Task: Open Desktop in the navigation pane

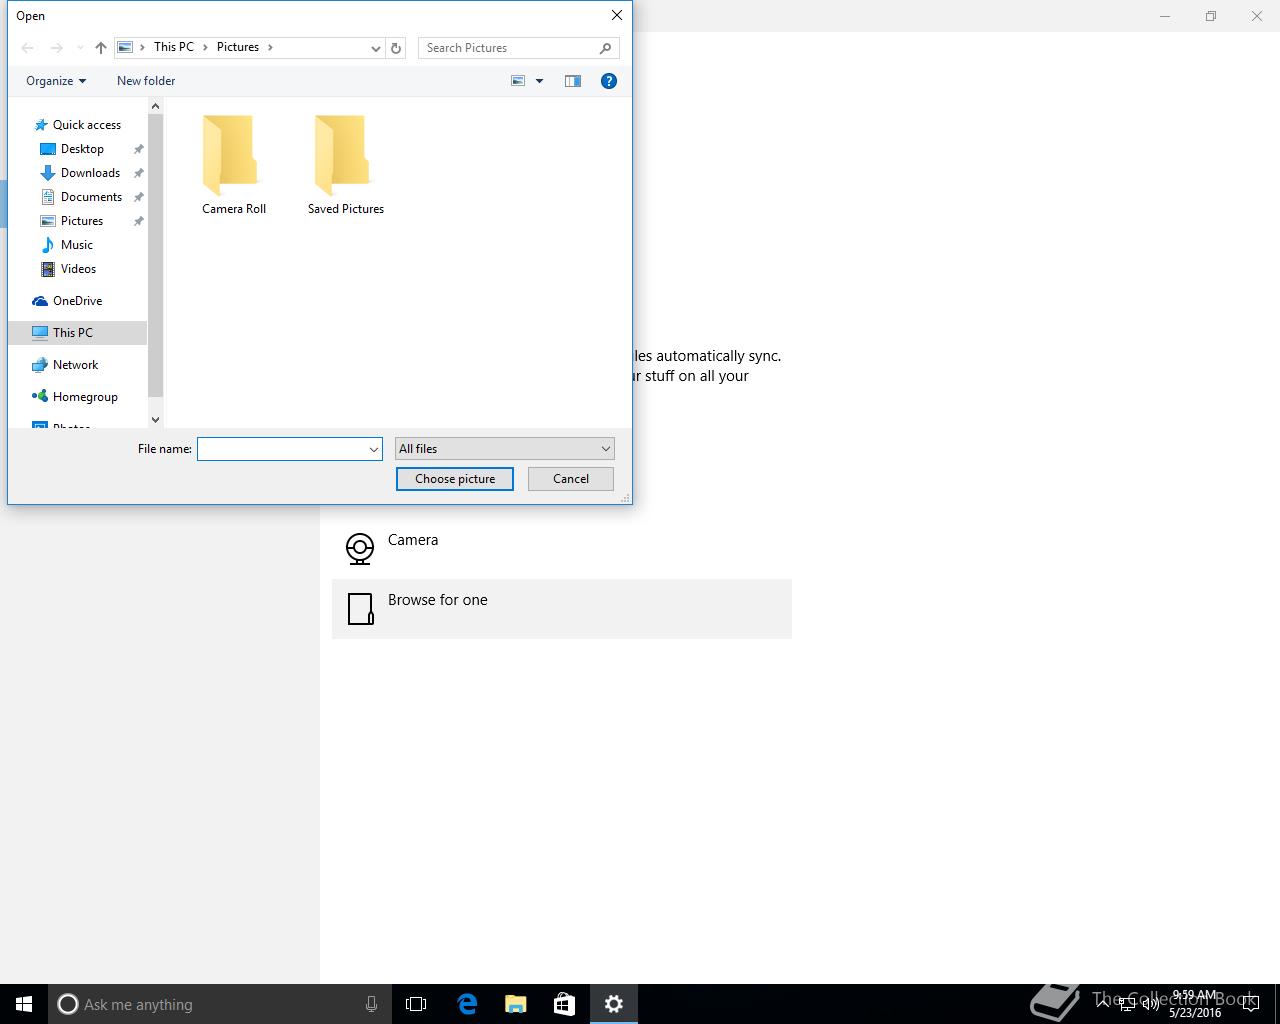Action: pyautogui.click(x=82, y=149)
